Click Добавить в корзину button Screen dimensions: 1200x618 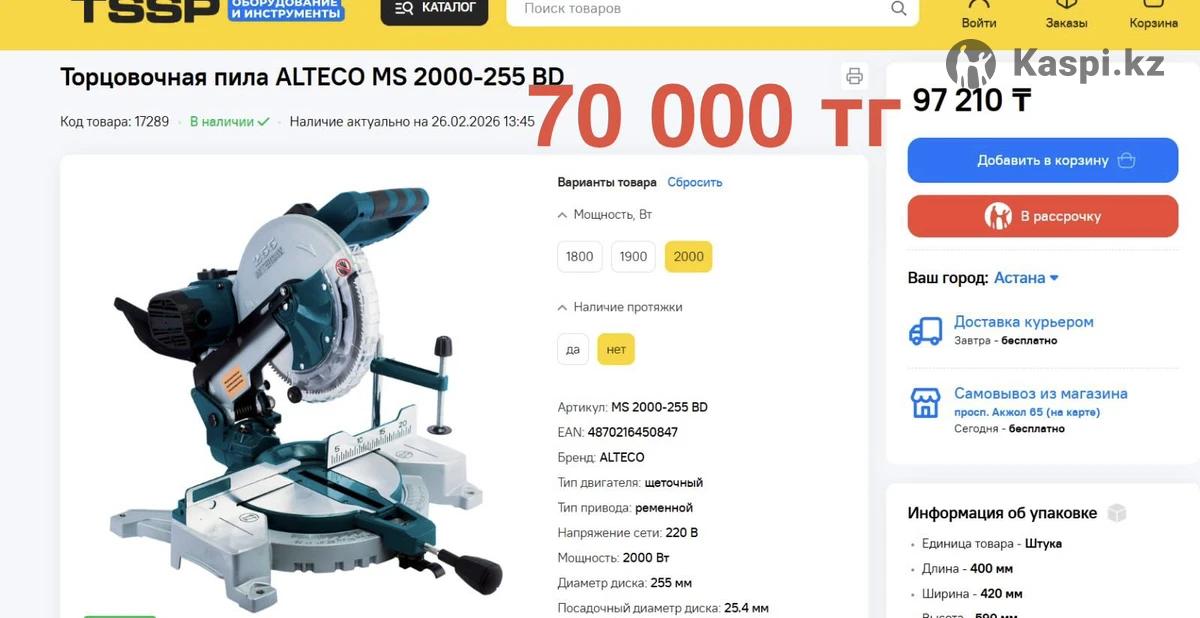(x=1043, y=160)
